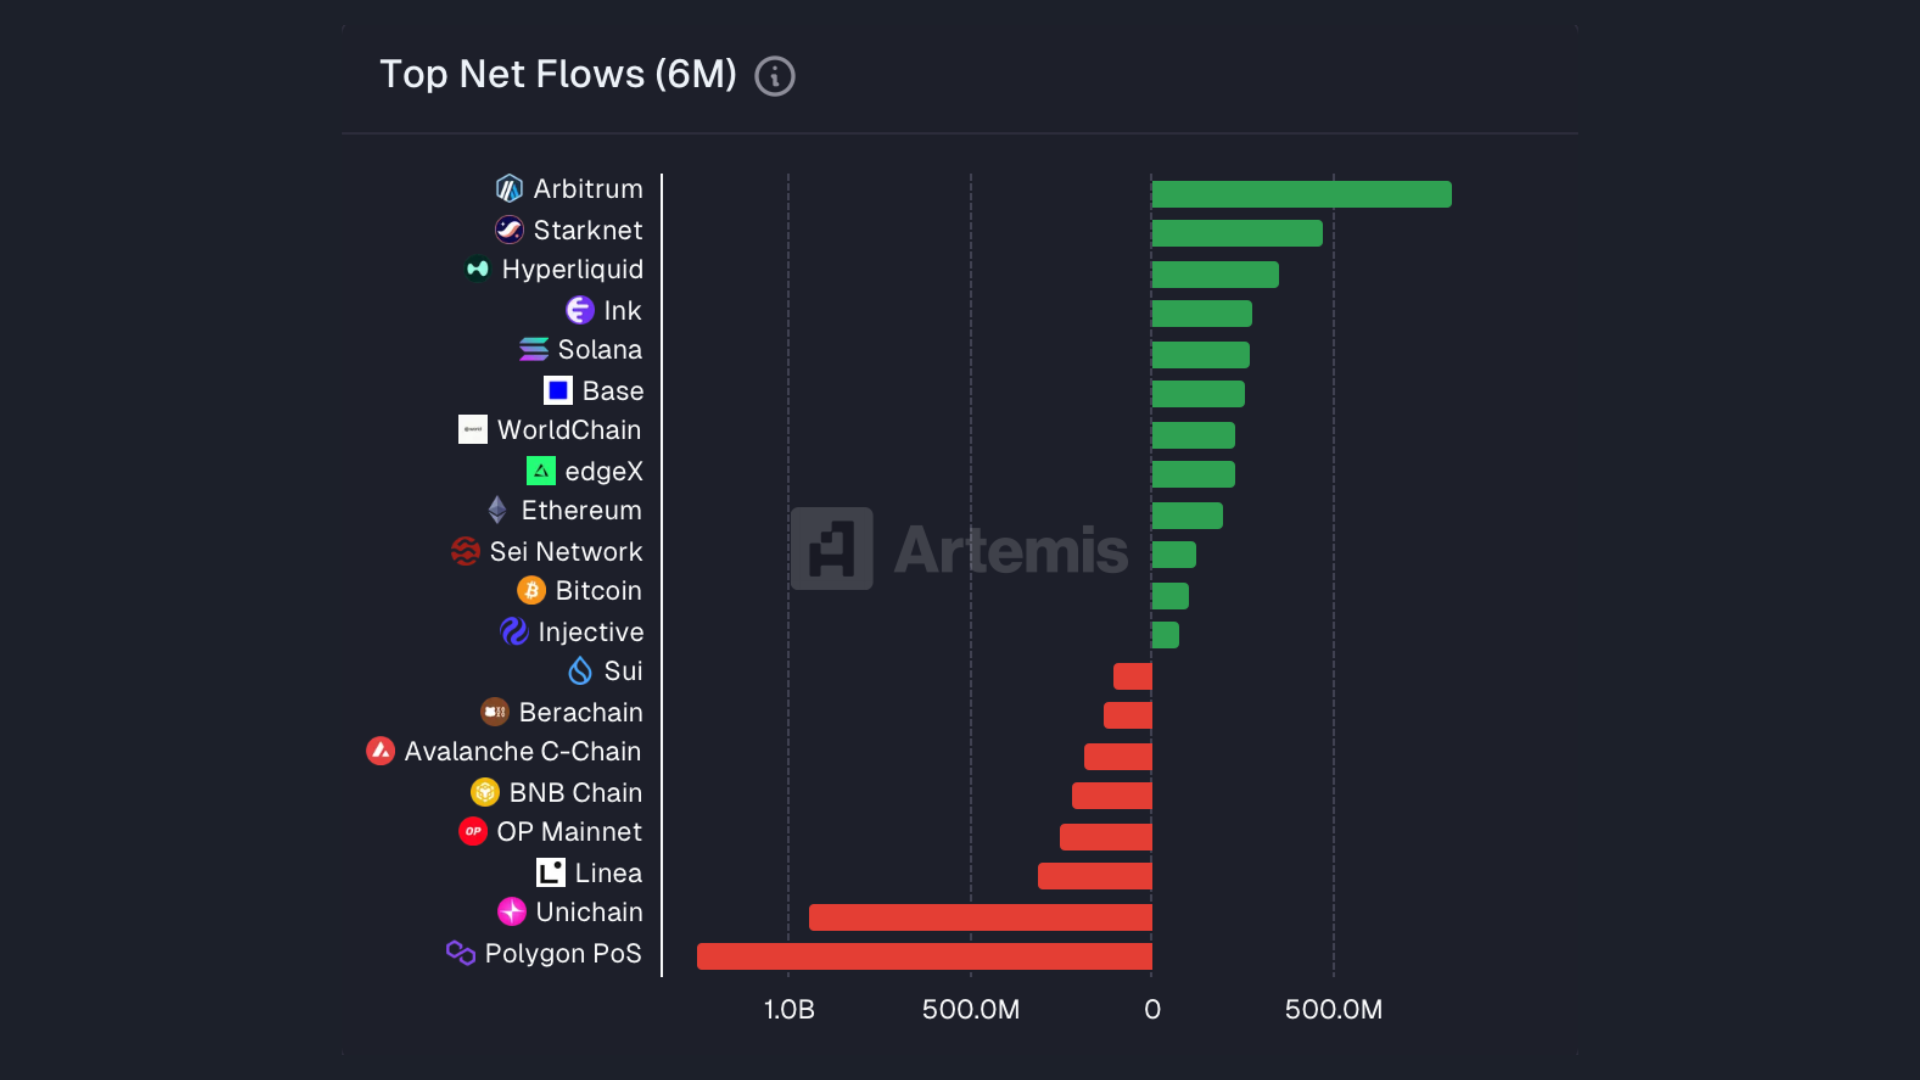The height and width of the screenshot is (1080, 1920).
Task: Click the BNB Chain yellow logo
Action: (x=485, y=792)
